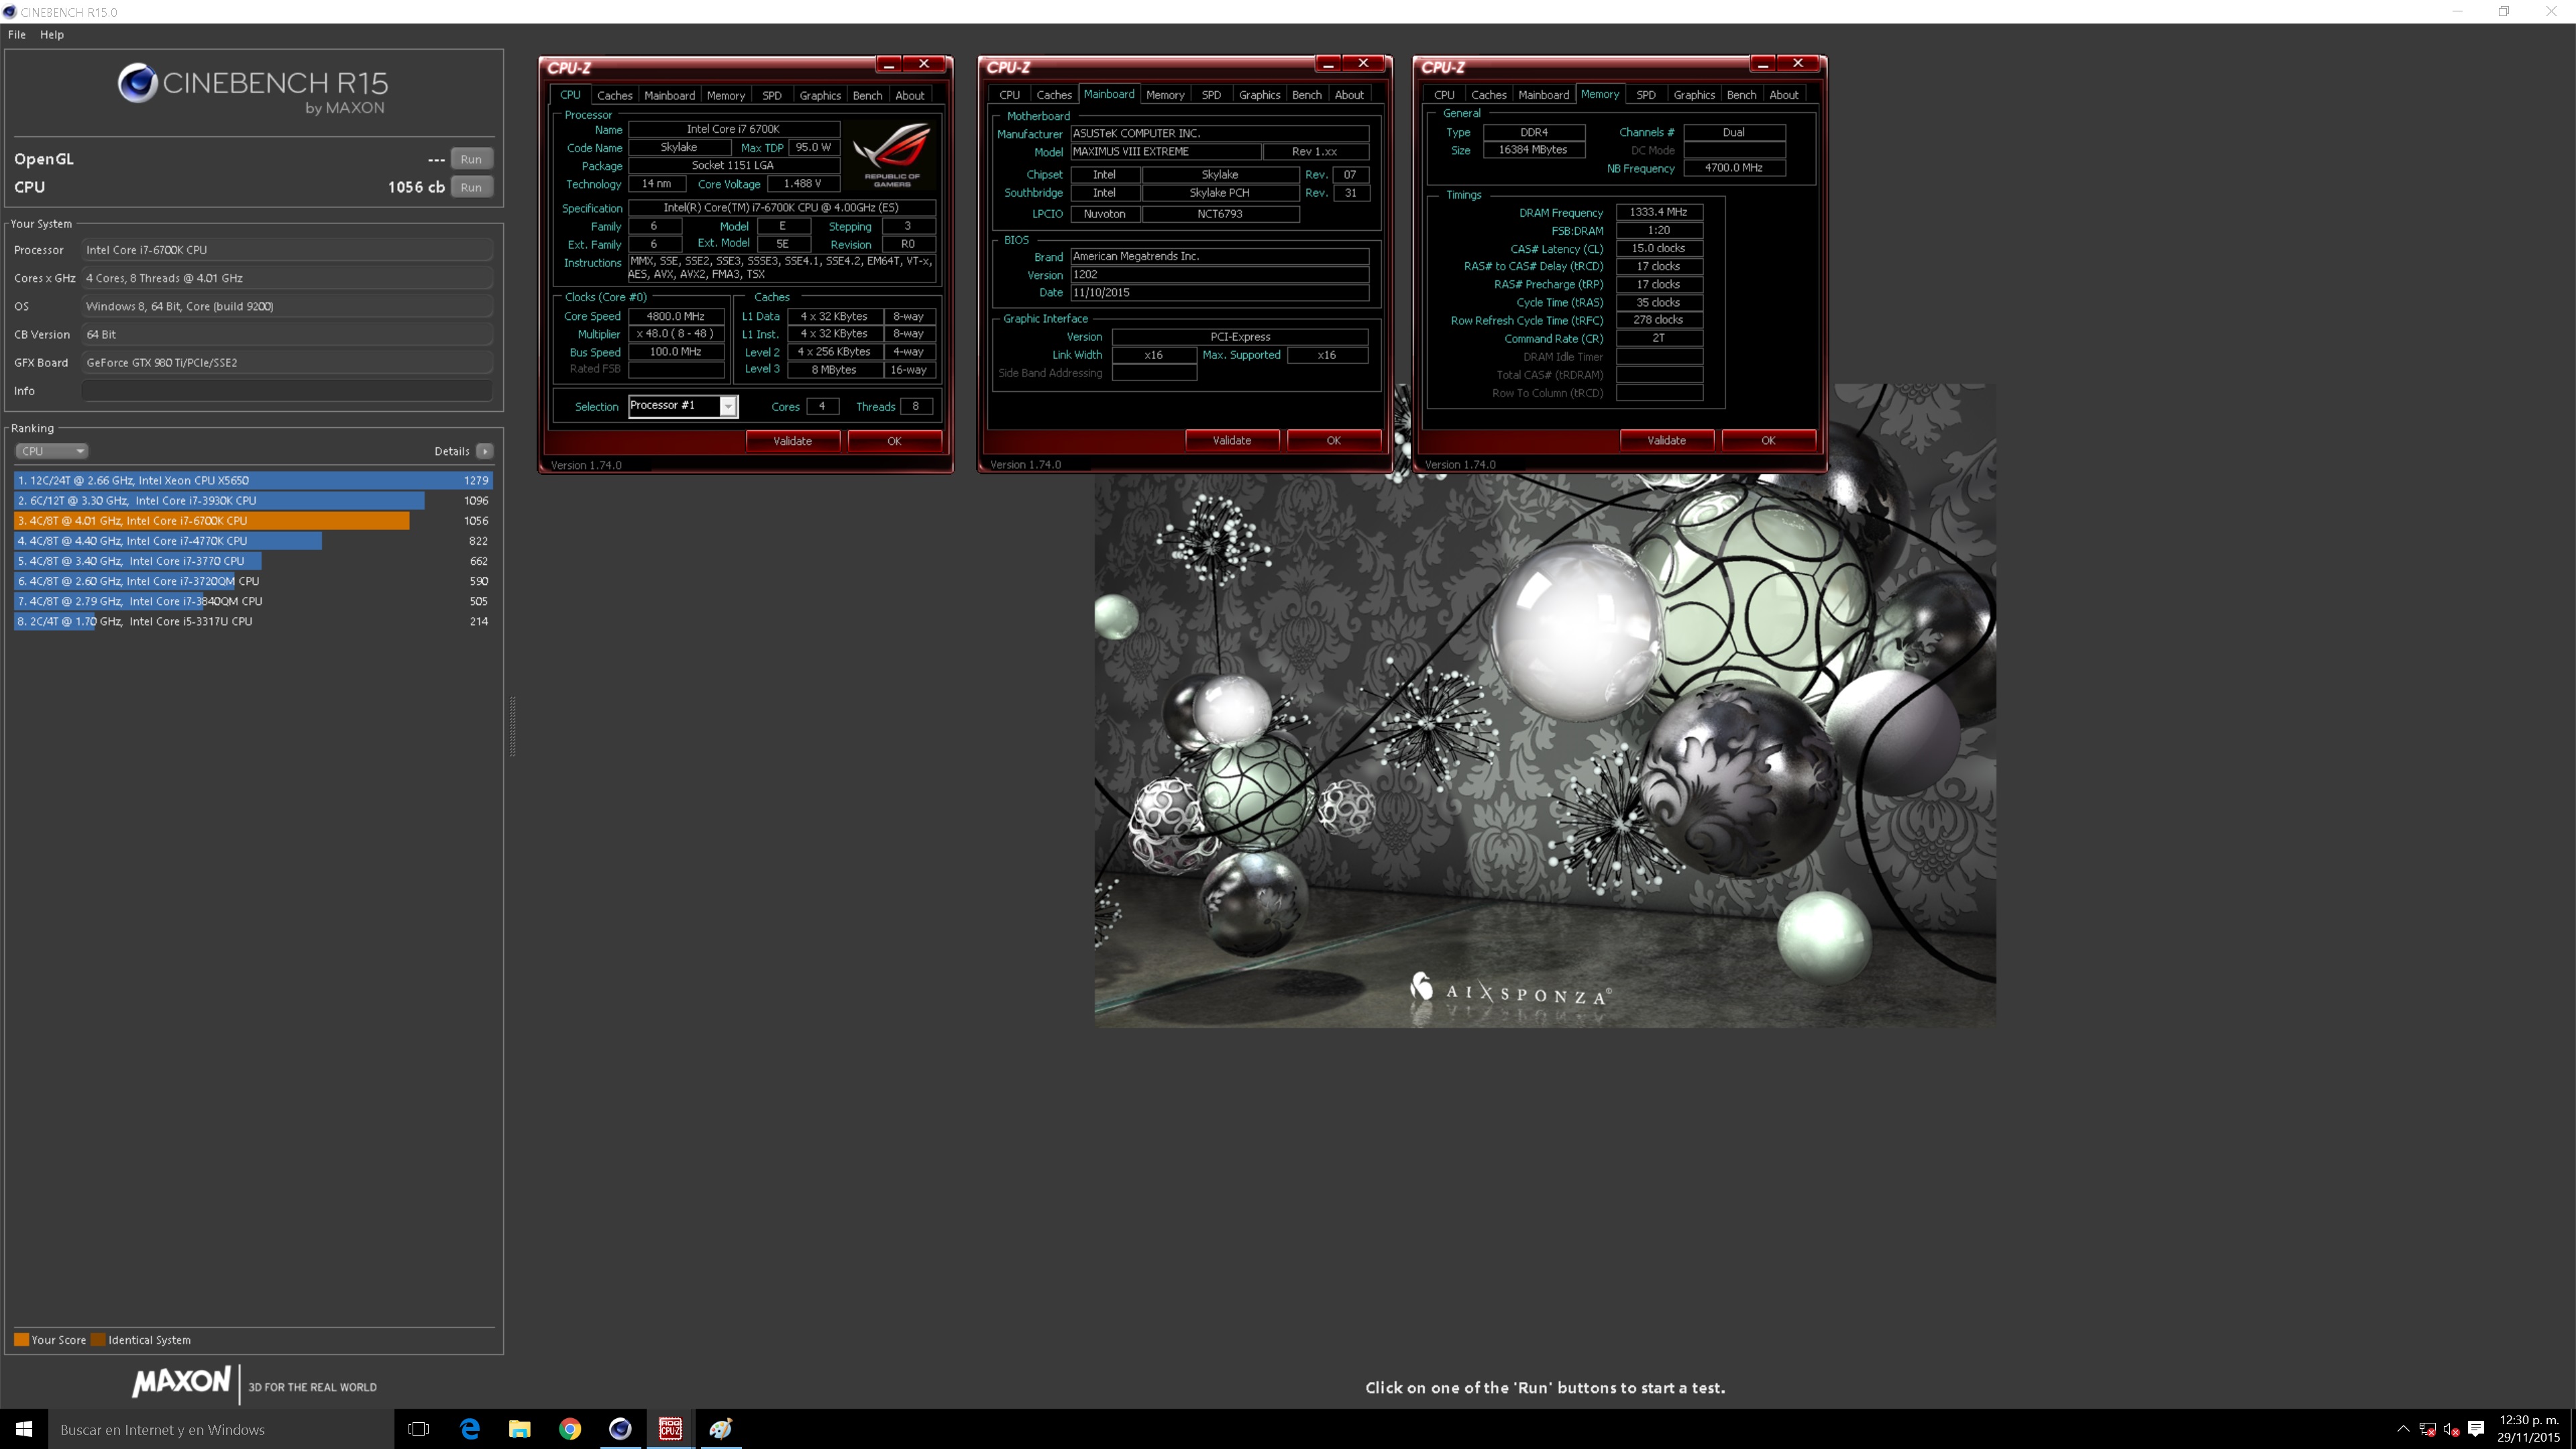
Task: Click the Cinebench R15 logo icon
Action: (137, 83)
